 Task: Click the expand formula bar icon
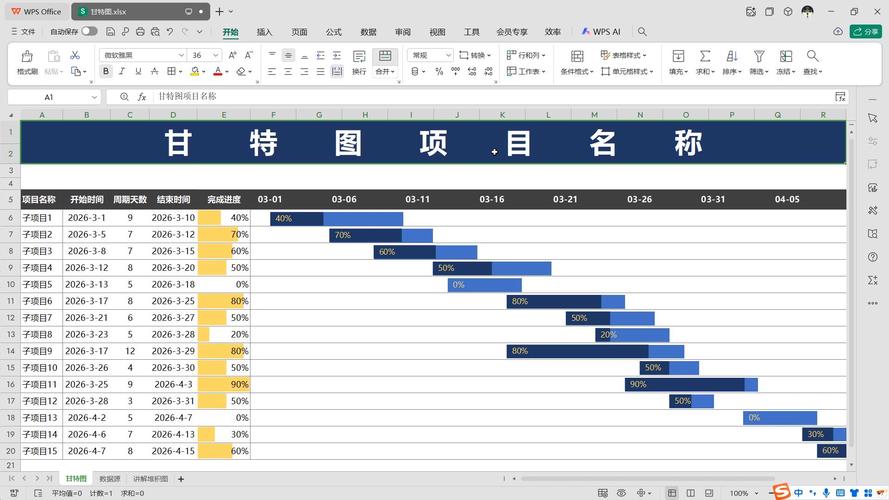[840, 97]
